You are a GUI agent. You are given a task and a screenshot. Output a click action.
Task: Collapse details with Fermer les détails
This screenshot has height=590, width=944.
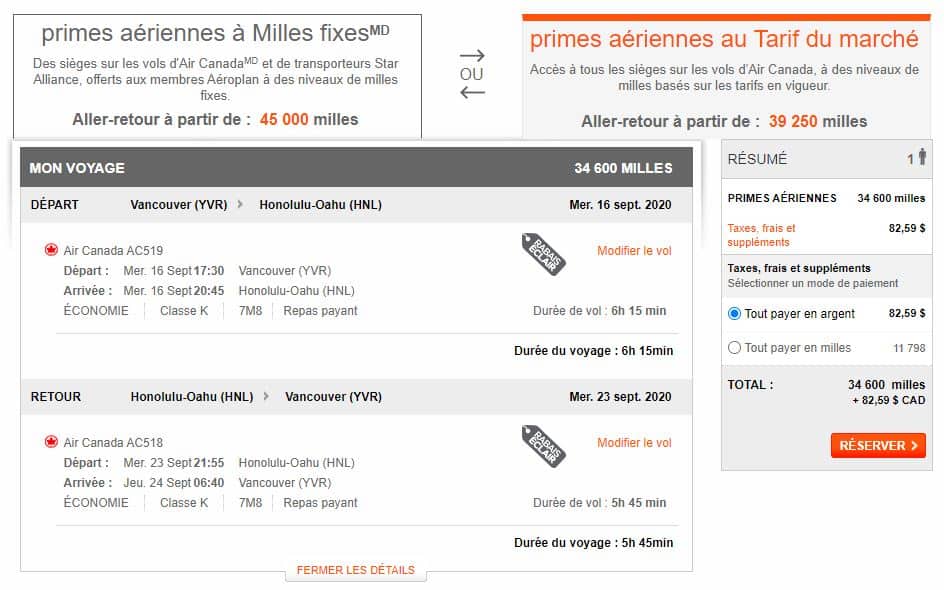pos(355,571)
